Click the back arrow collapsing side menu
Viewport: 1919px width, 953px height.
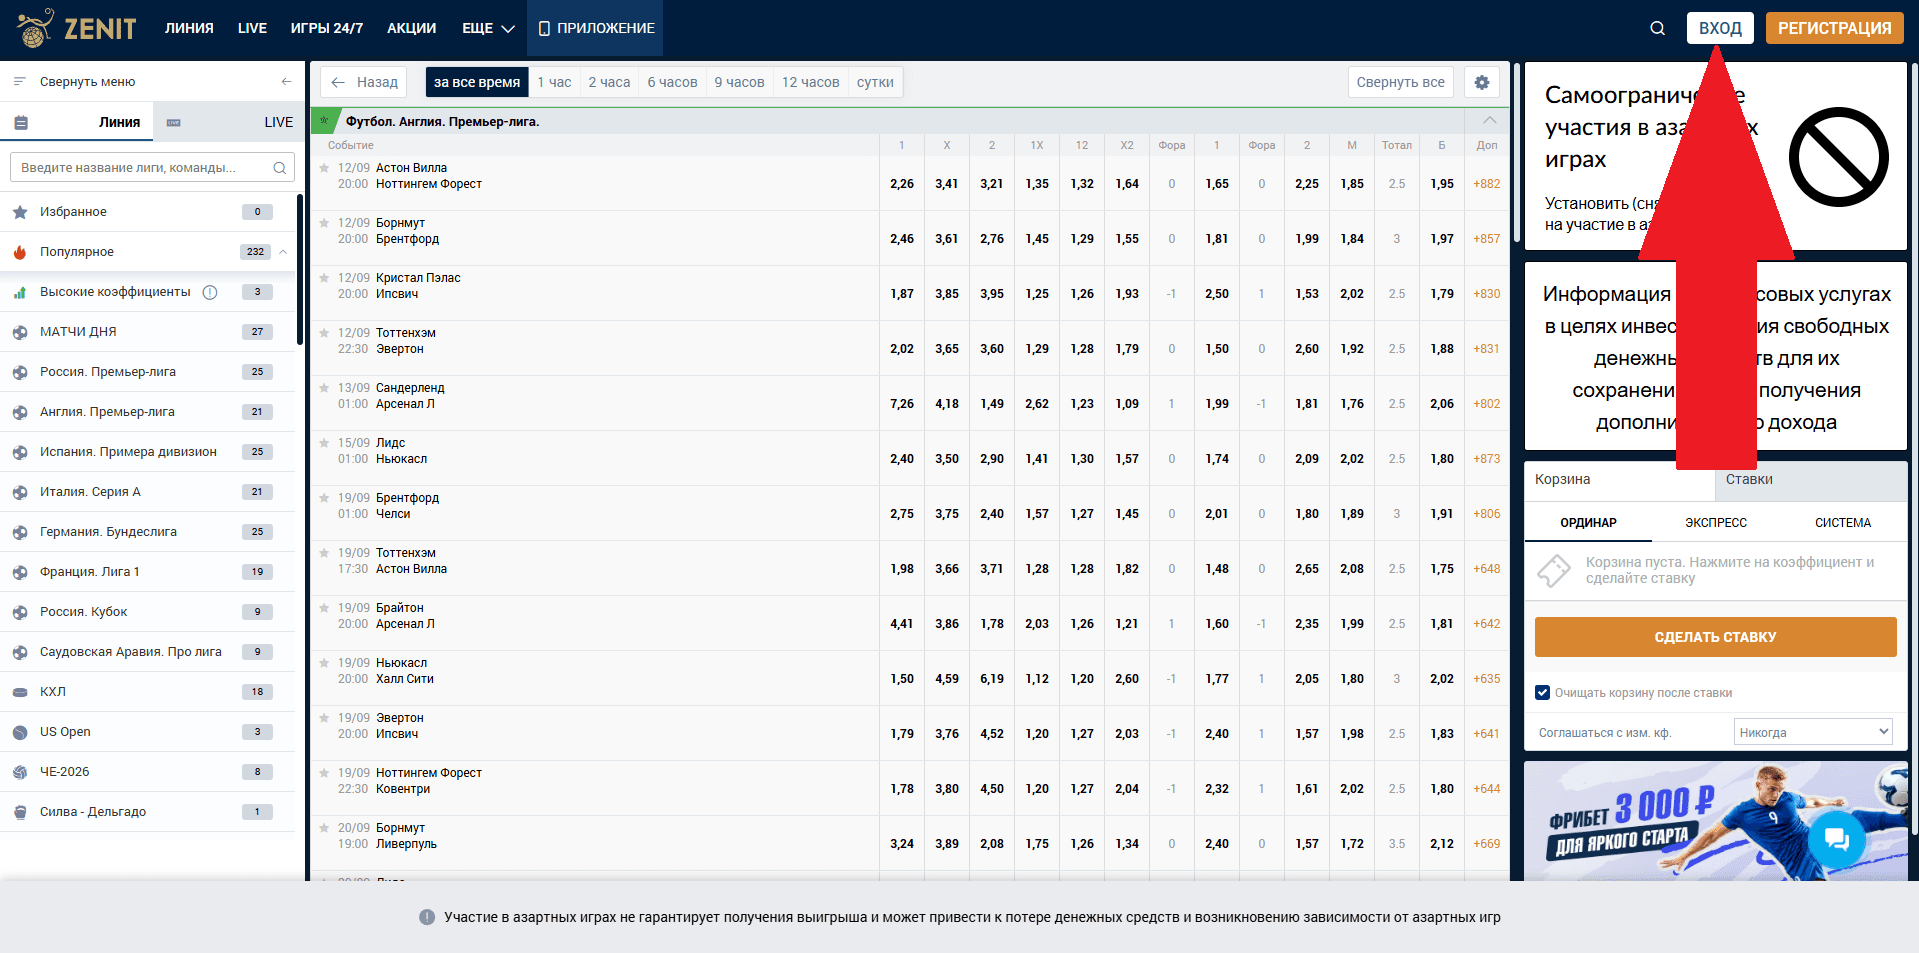pos(286,82)
